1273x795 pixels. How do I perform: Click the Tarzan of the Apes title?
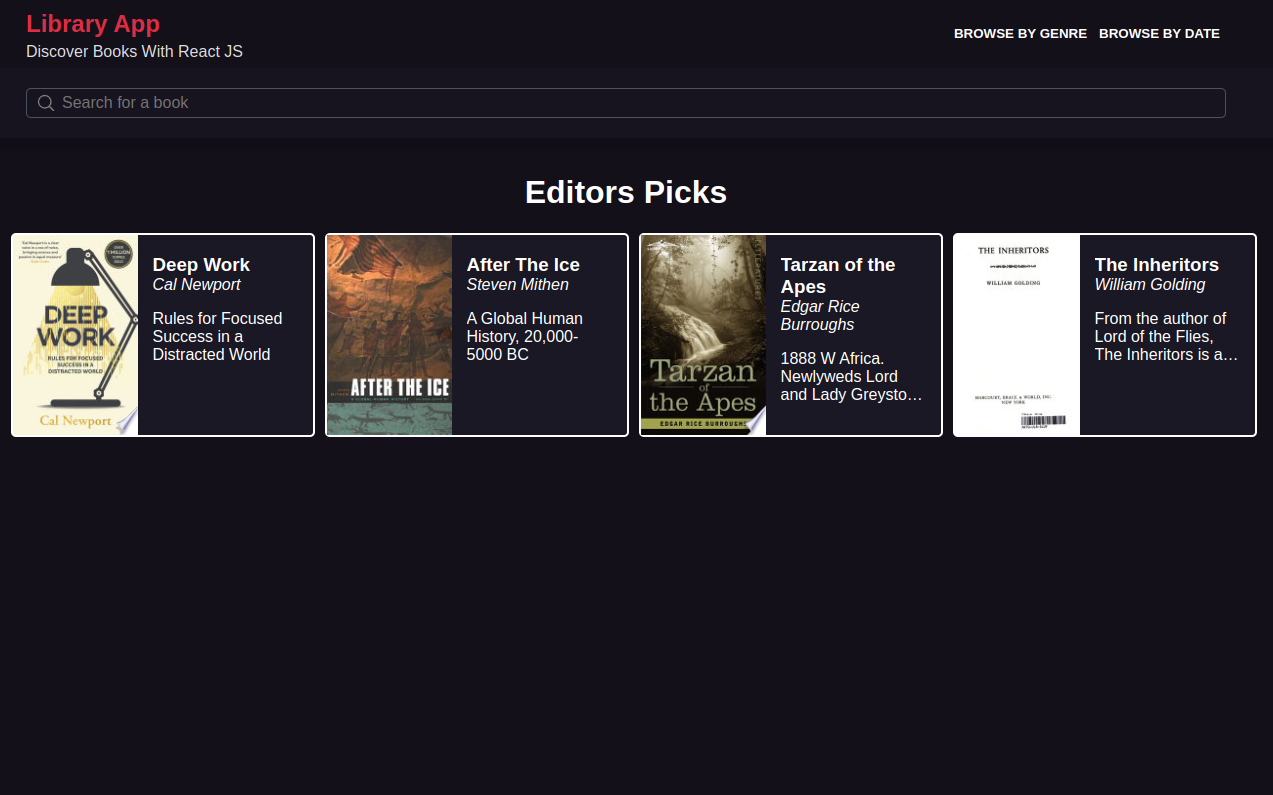tap(837, 275)
